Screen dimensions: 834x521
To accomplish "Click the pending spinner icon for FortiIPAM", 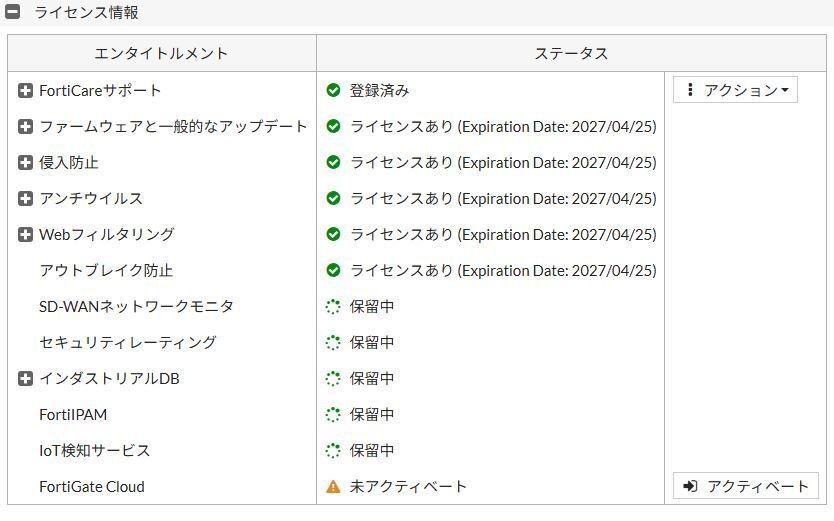I will (x=333, y=414).
